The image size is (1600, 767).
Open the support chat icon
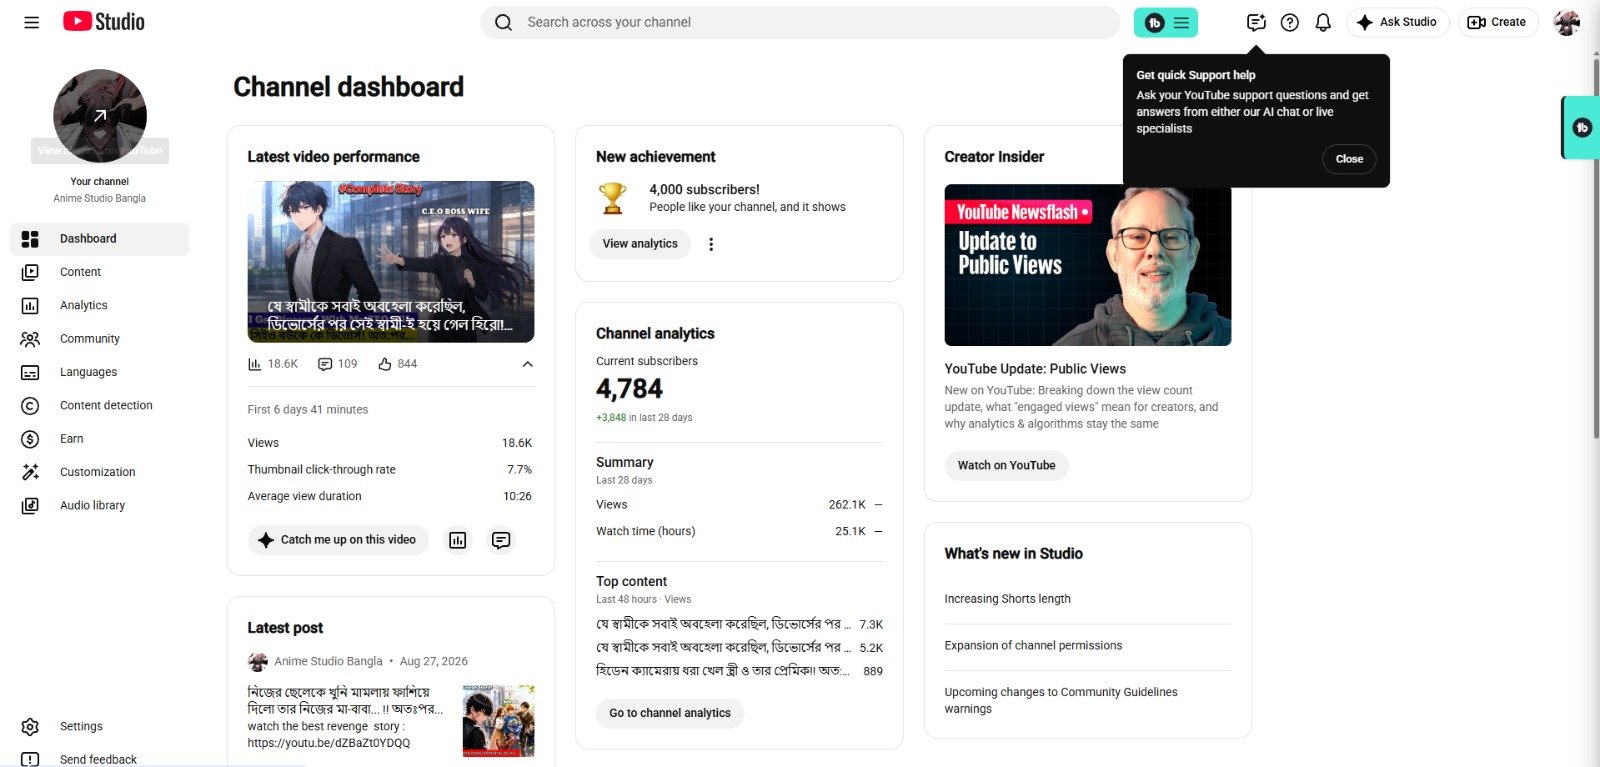click(1256, 22)
